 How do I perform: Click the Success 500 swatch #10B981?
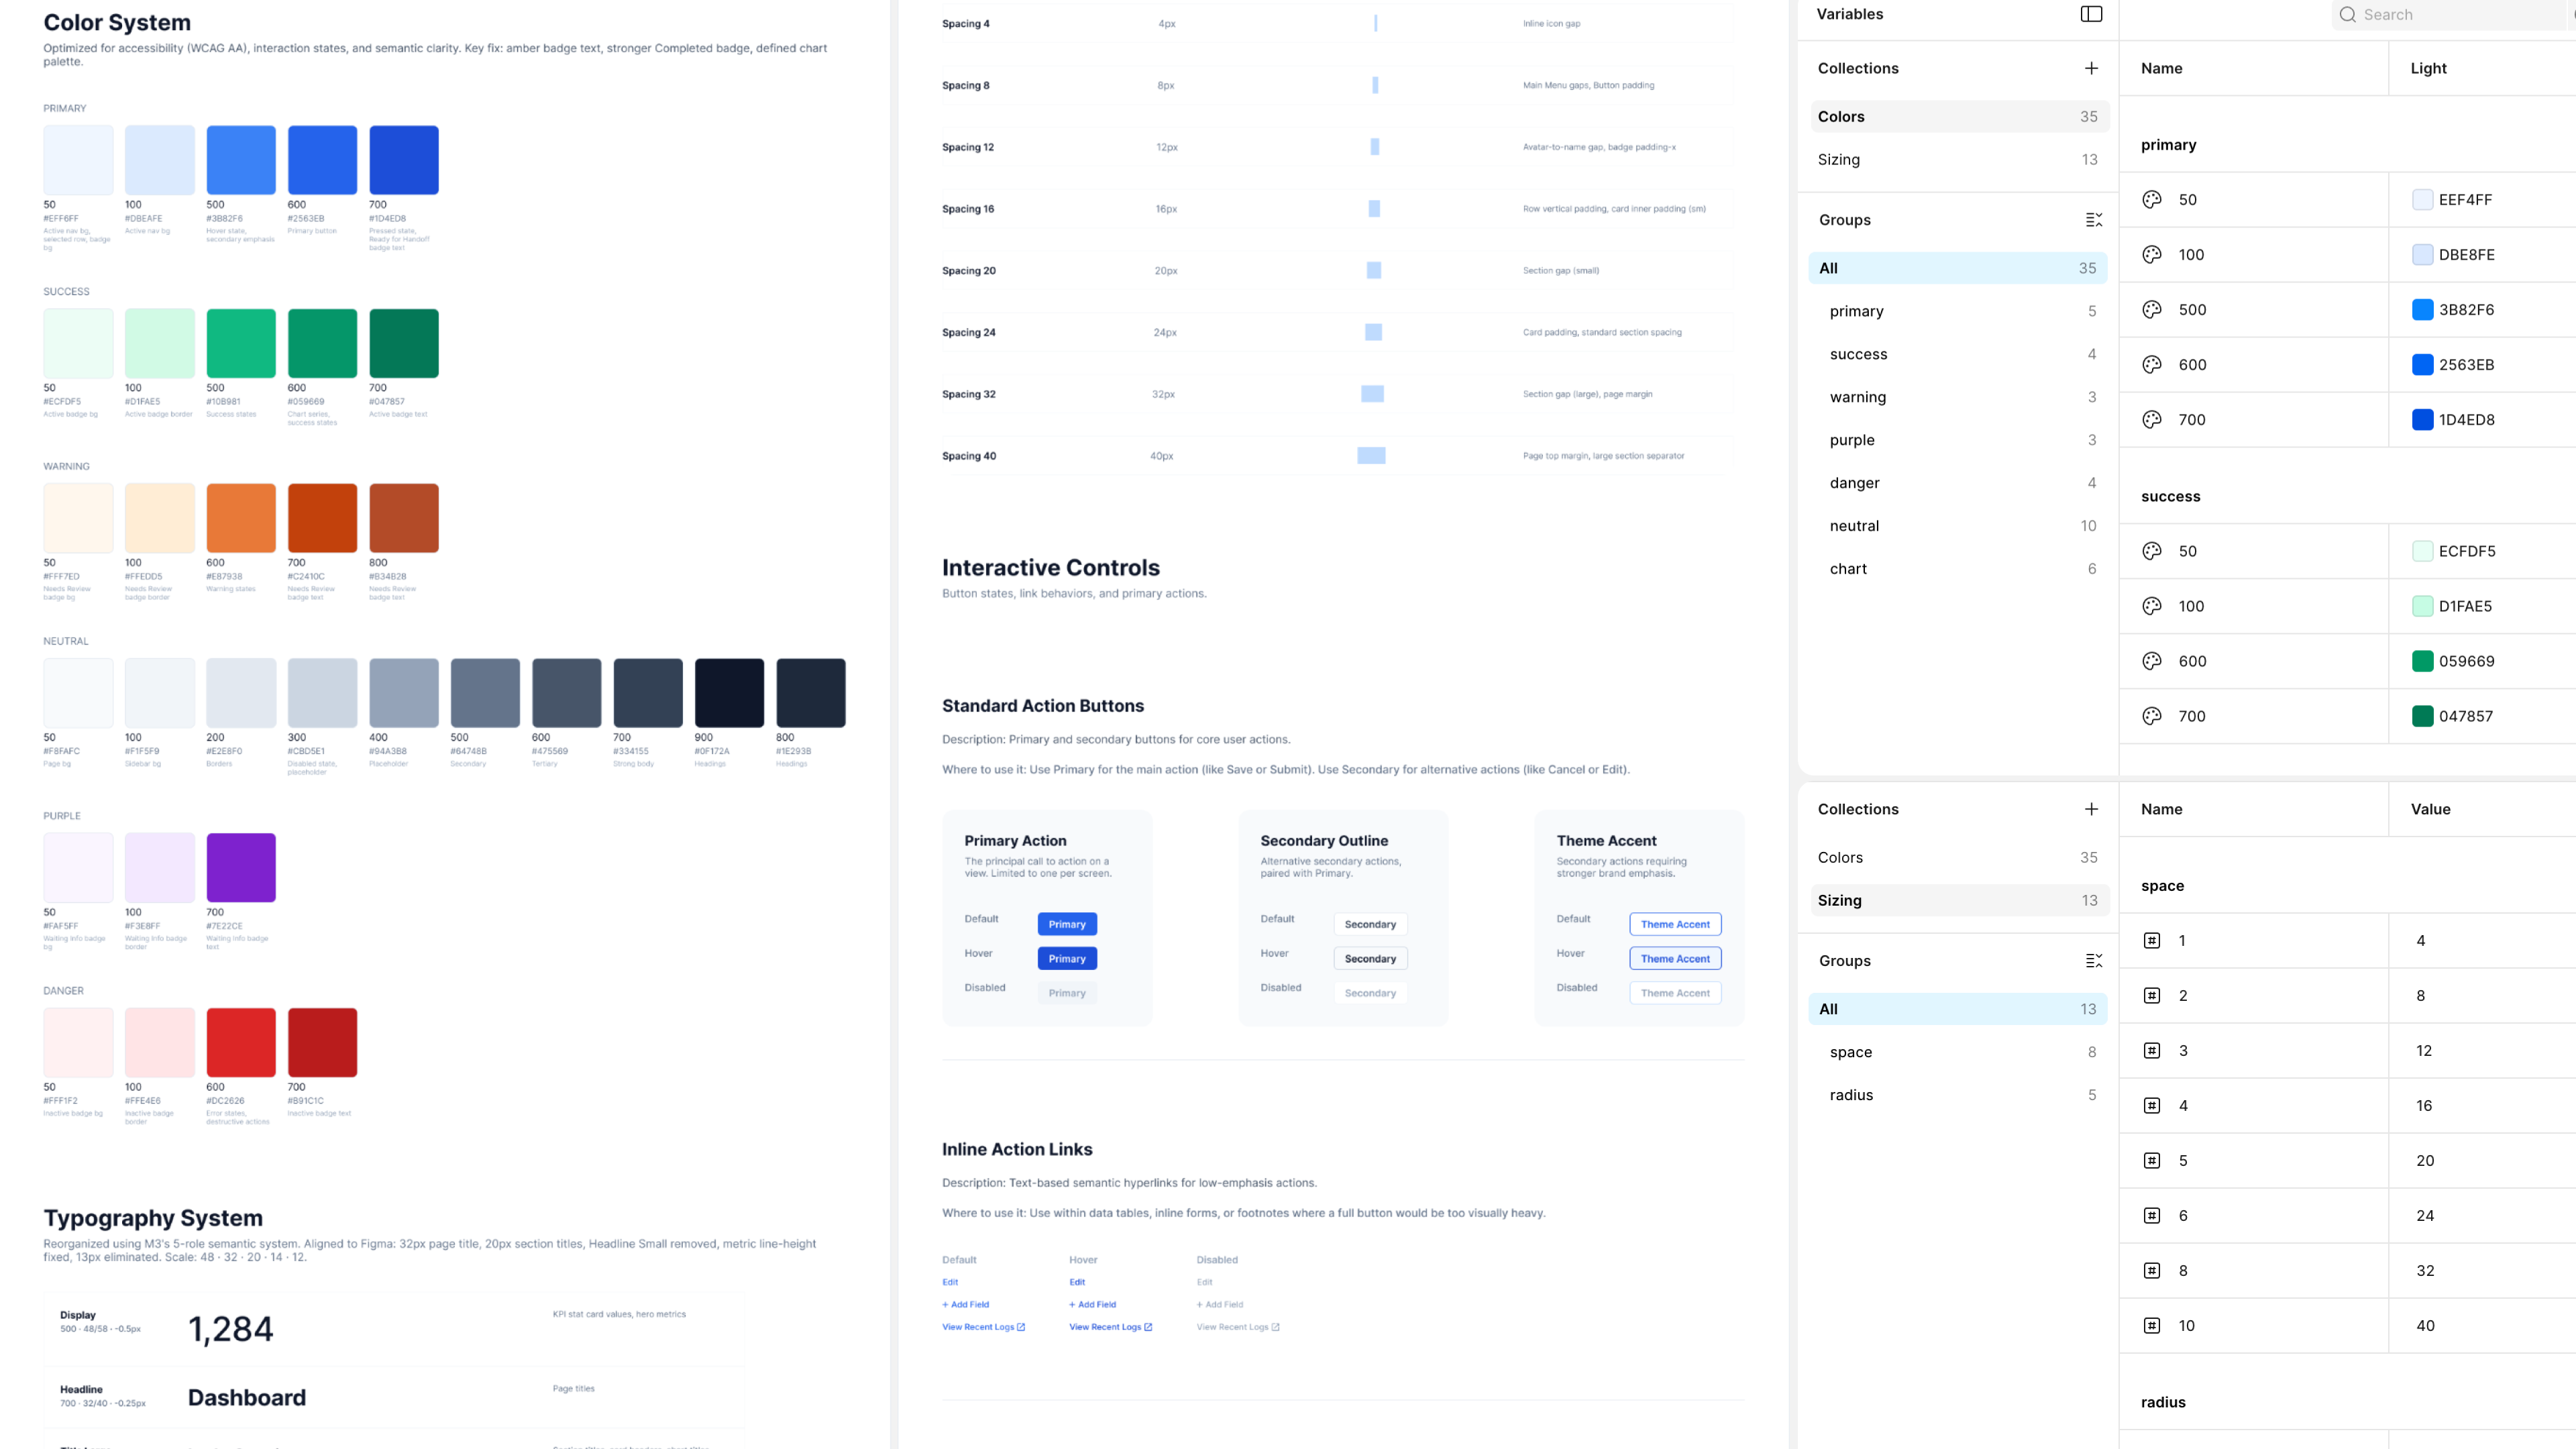(x=241, y=343)
